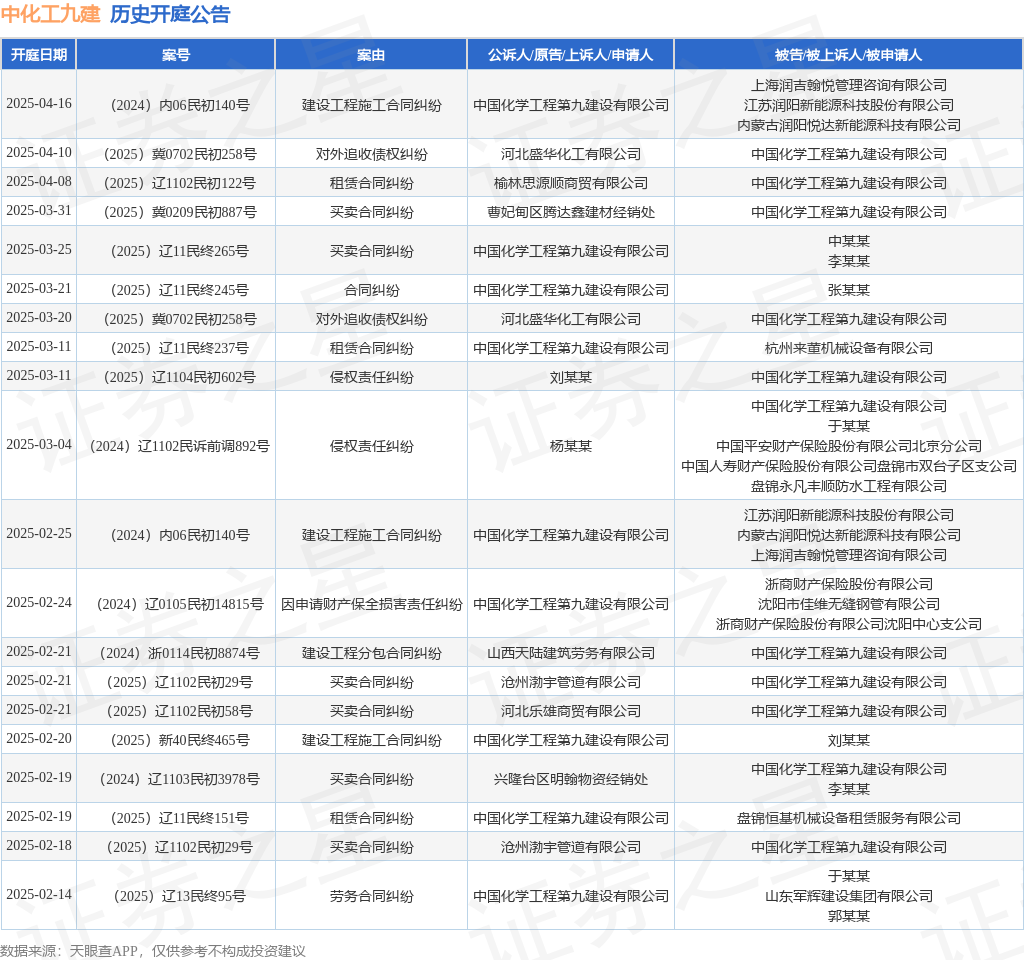
Task: Click case number (2025)辽1102民初122号
Action: 180,183
